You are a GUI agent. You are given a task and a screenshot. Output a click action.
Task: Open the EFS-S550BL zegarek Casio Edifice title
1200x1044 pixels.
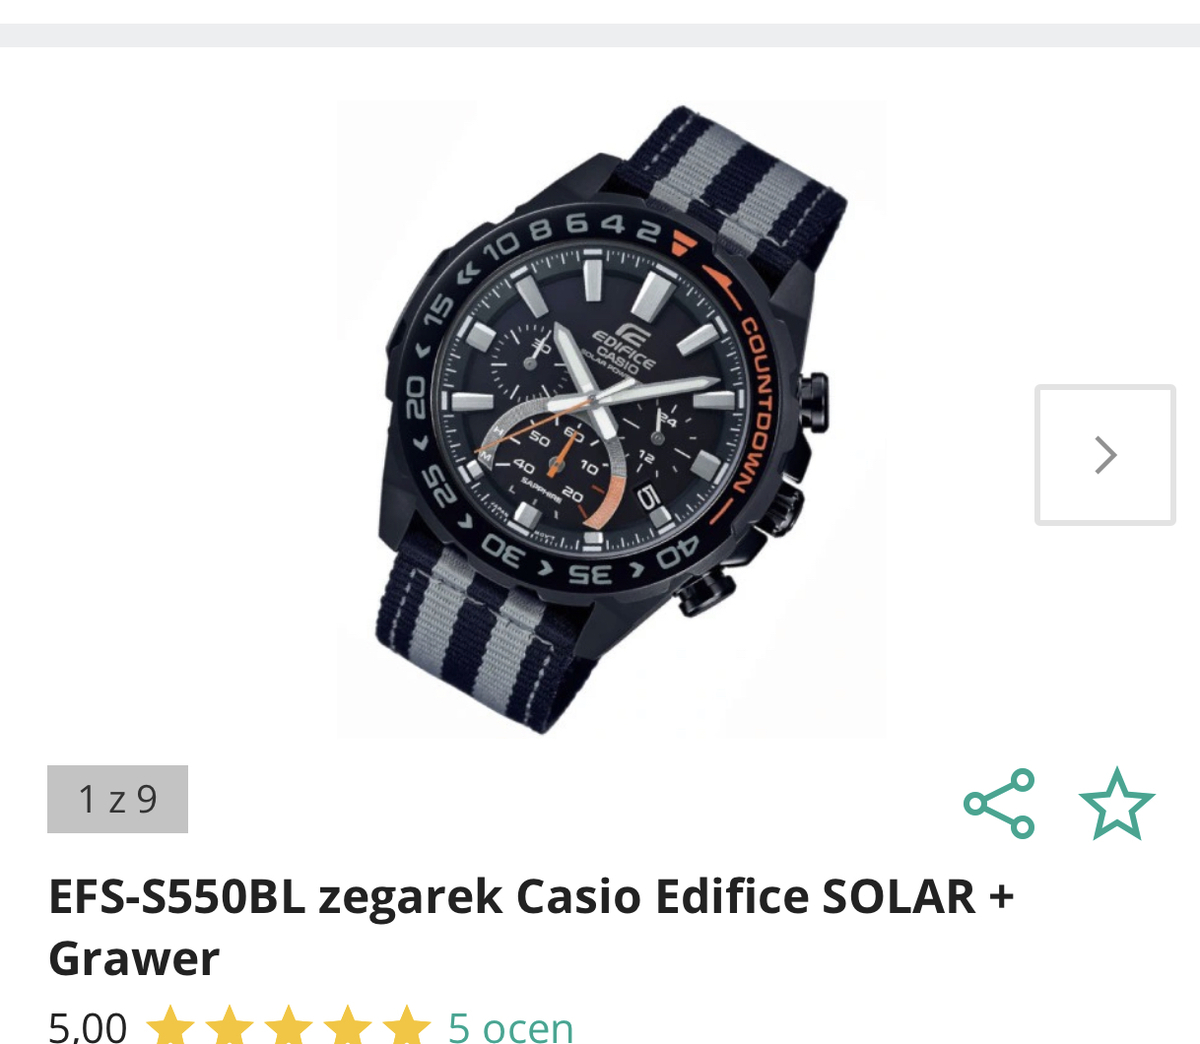530,896
